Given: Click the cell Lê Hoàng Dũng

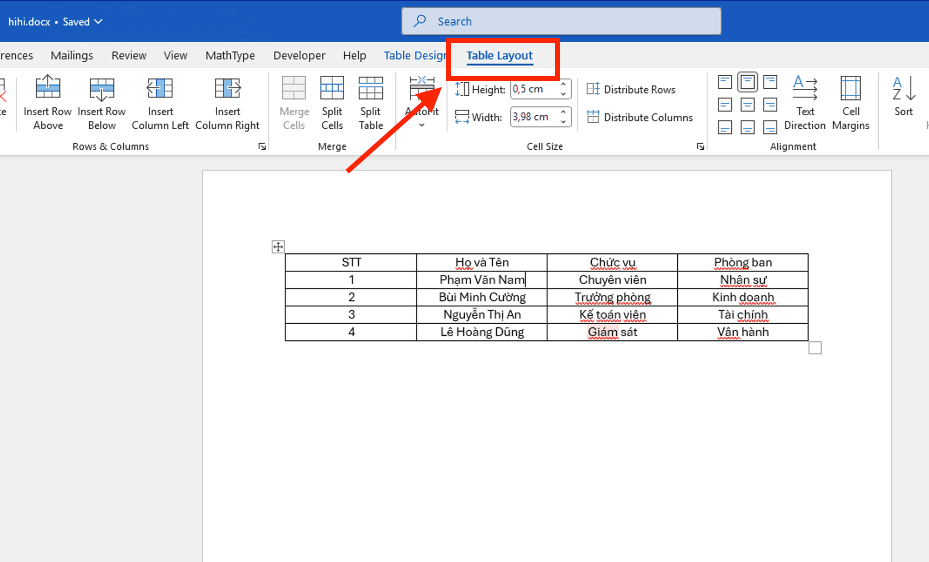Looking at the screenshot, I should 482,332.
